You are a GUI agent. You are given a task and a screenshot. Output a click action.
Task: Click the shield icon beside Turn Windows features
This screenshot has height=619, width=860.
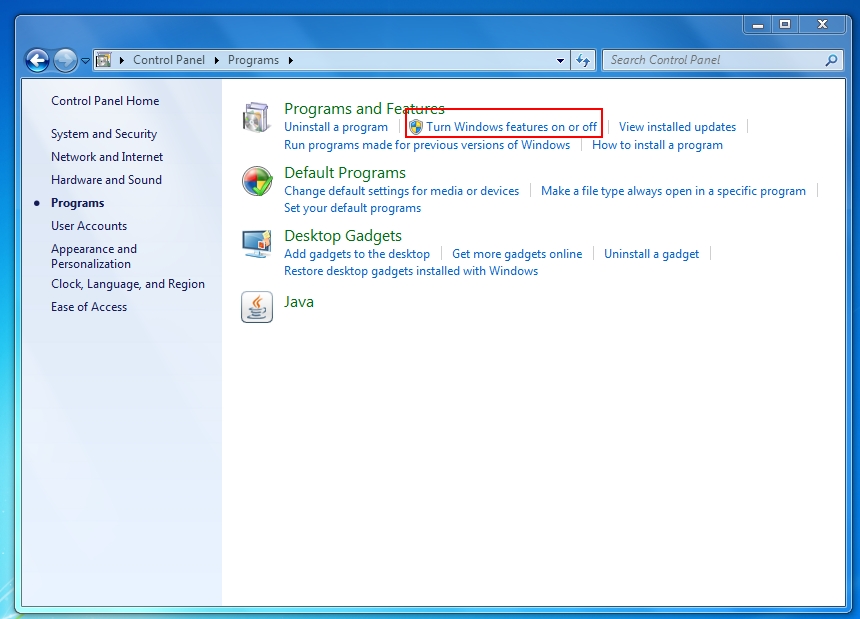(416, 127)
